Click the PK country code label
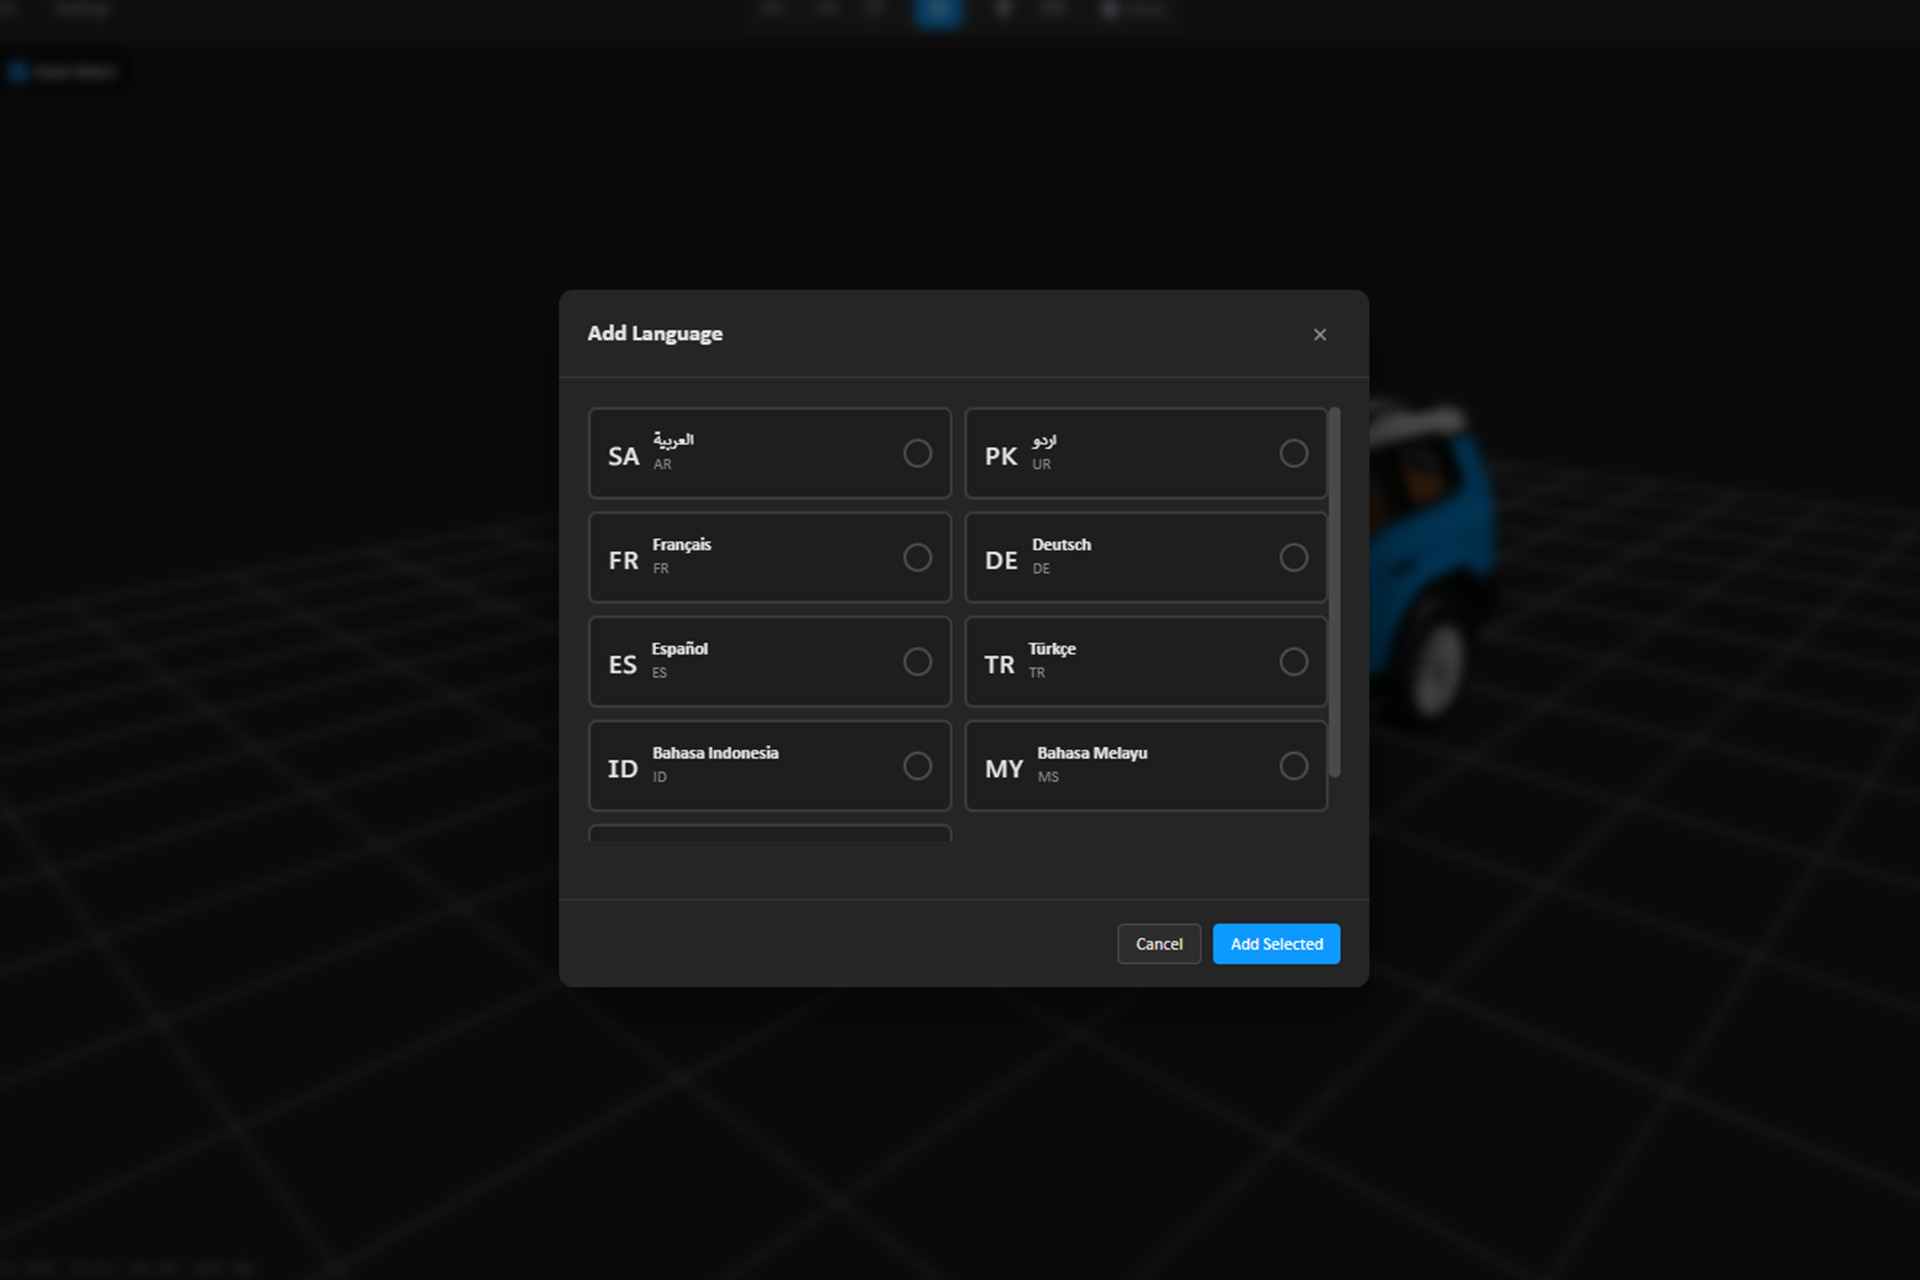Screen dimensions: 1920x1280 [x=1000, y=457]
